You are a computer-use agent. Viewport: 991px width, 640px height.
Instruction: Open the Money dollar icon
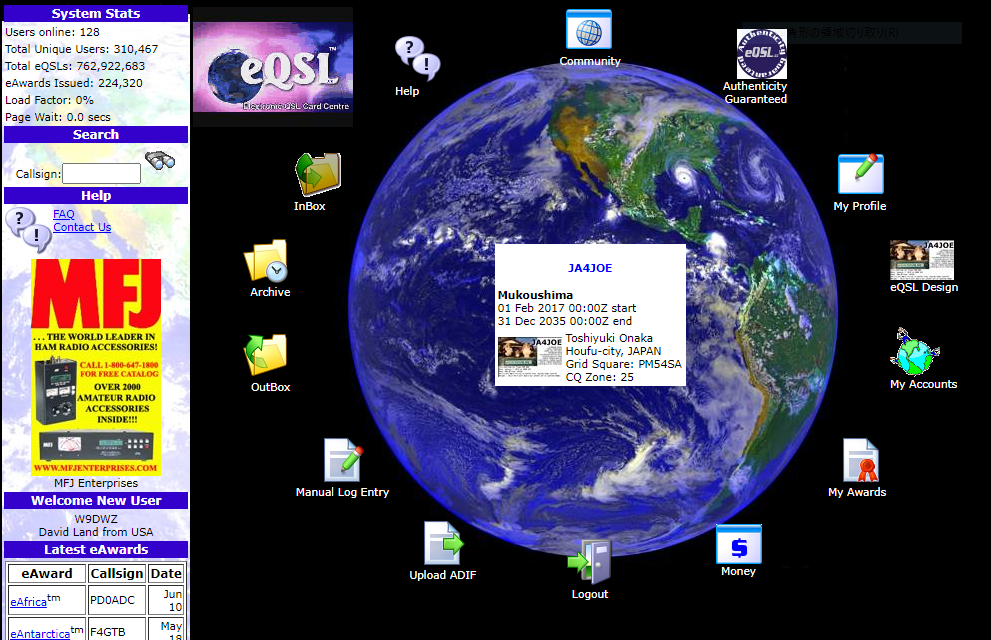point(738,543)
